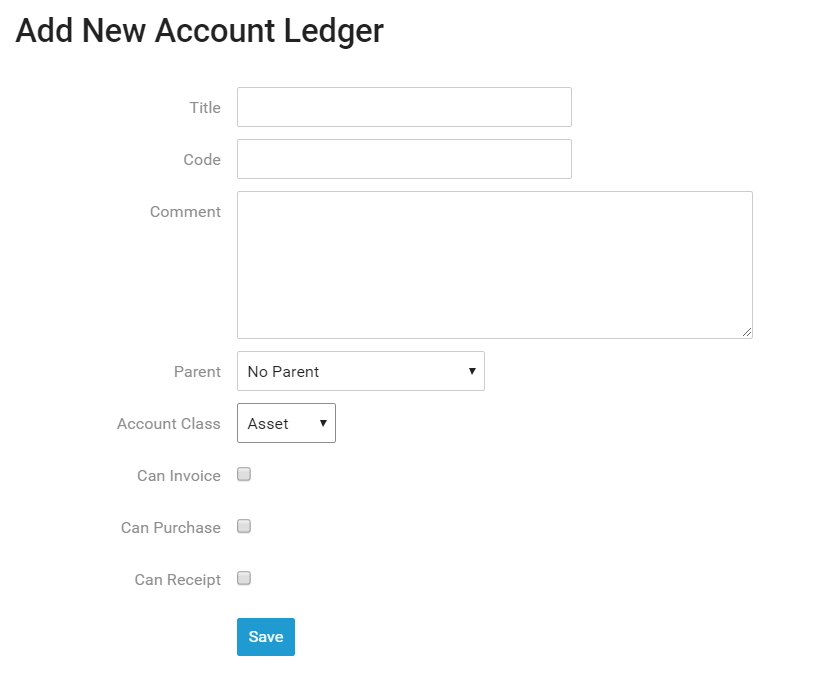The image size is (823, 687).
Task: Enable the Can Invoice checkbox
Action: click(243, 474)
